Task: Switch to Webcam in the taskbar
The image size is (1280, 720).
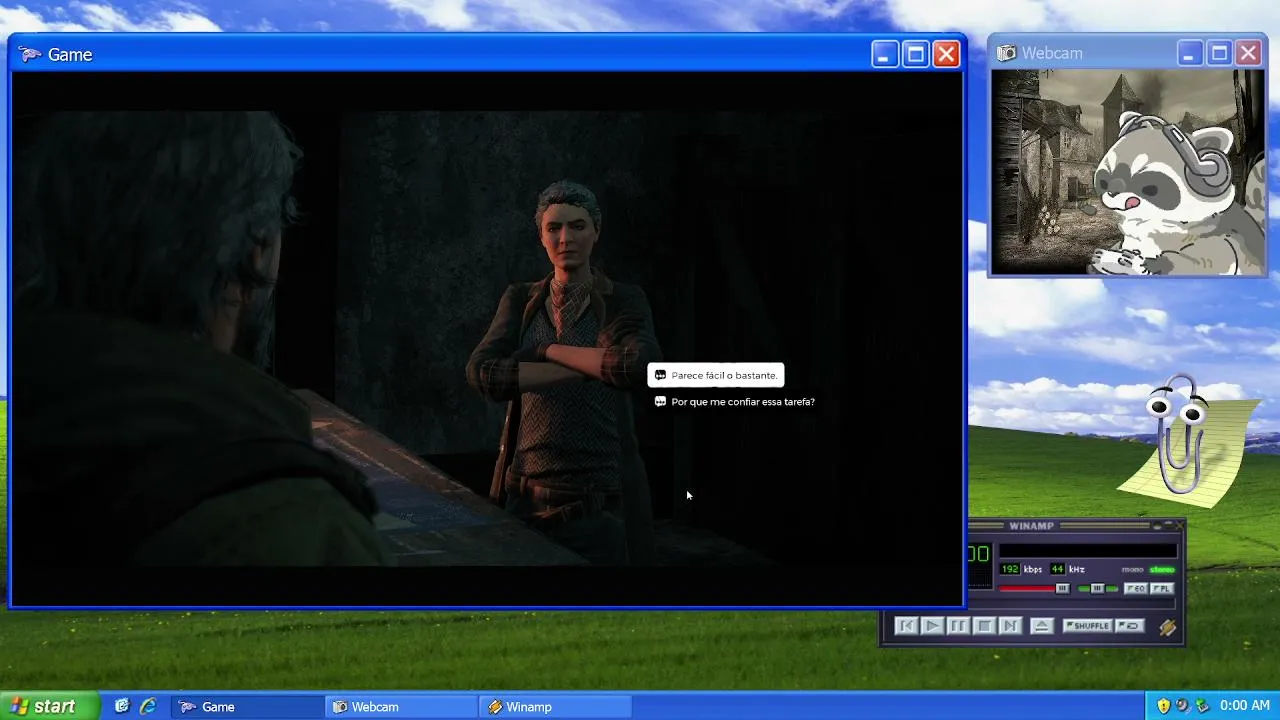Action: [x=402, y=707]
